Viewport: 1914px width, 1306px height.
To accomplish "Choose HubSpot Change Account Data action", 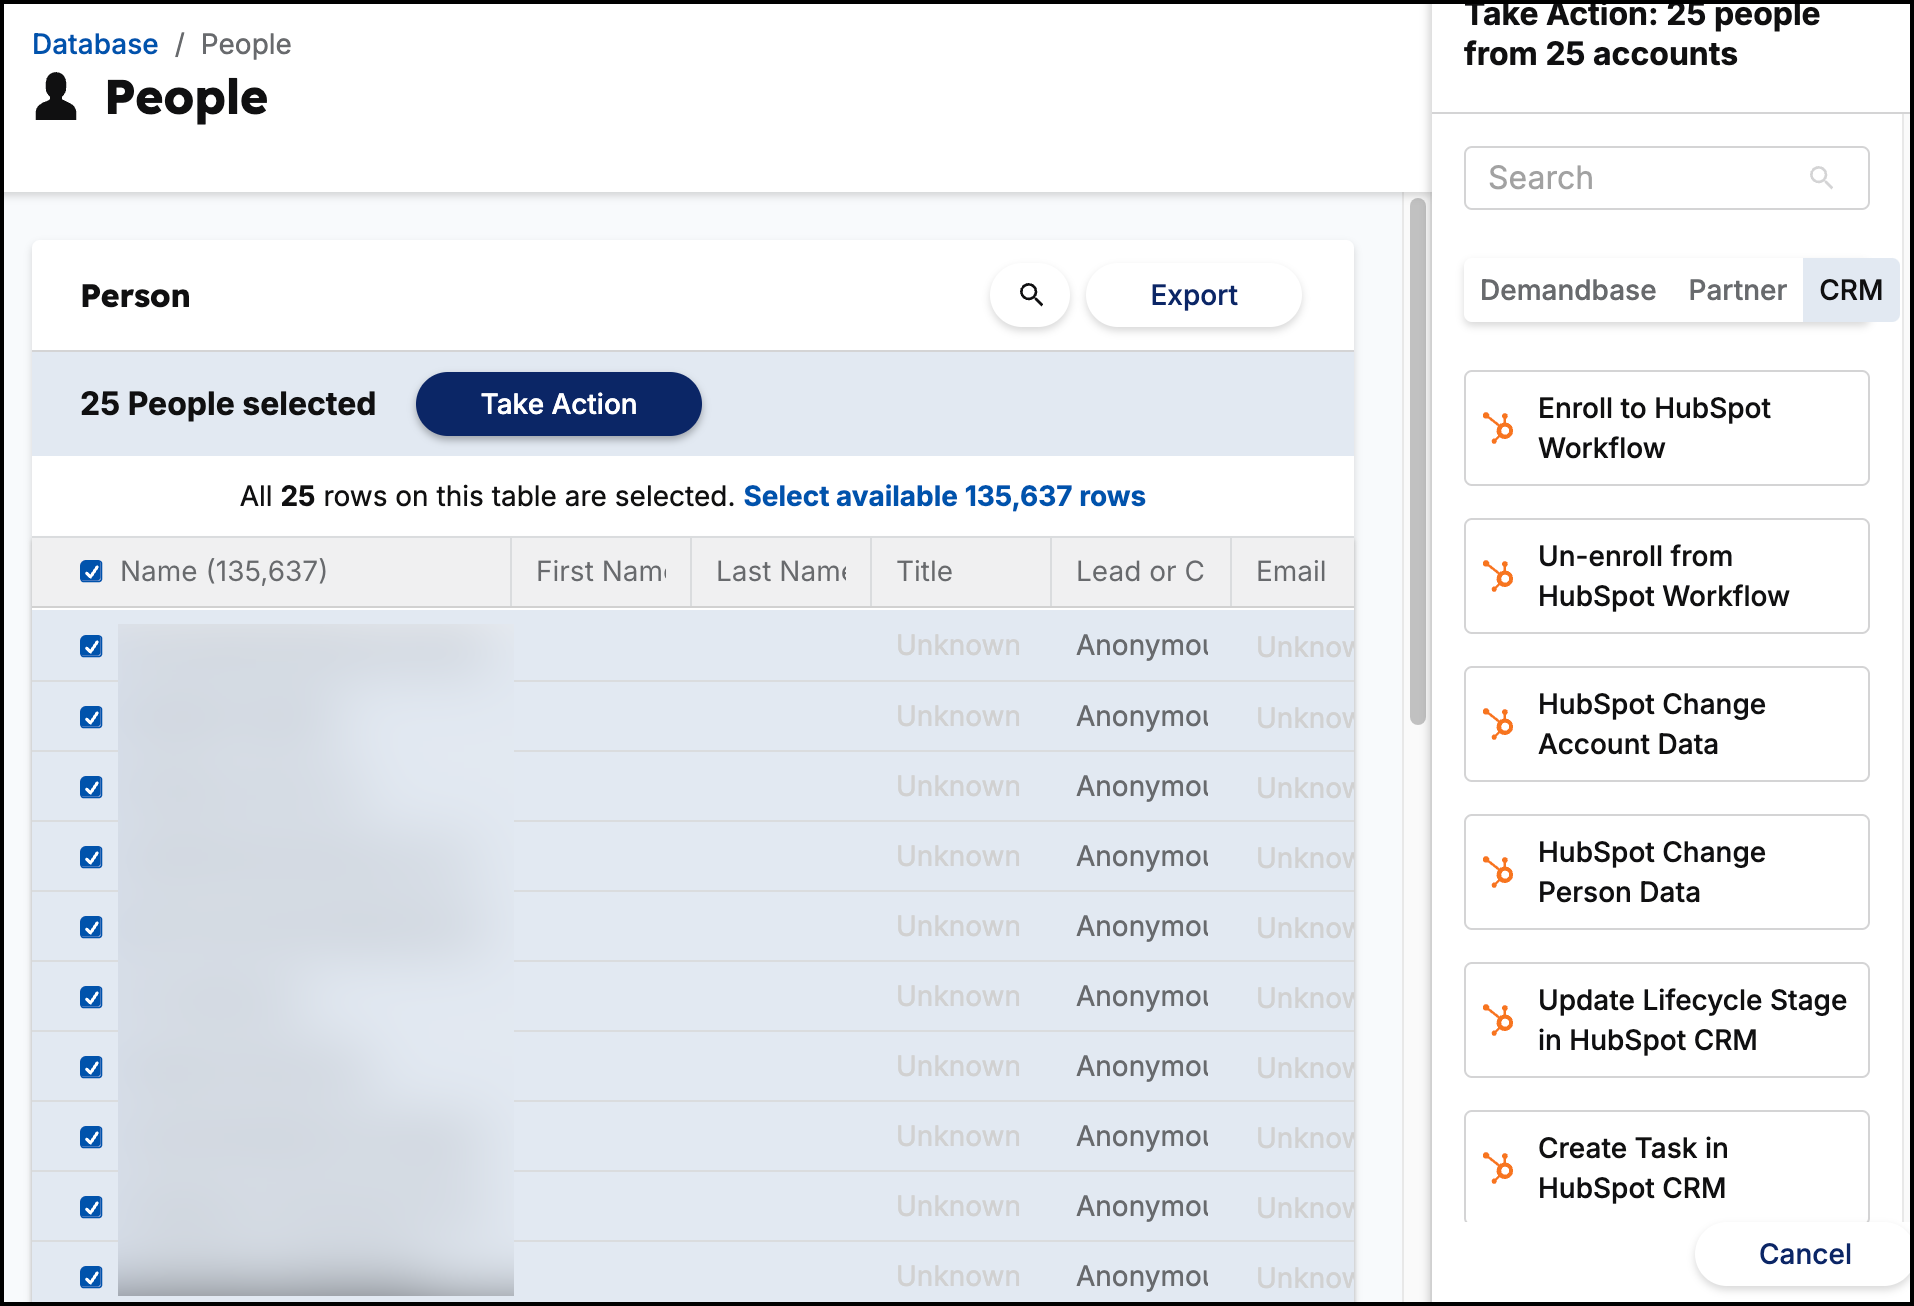I will pos(1666,724).
